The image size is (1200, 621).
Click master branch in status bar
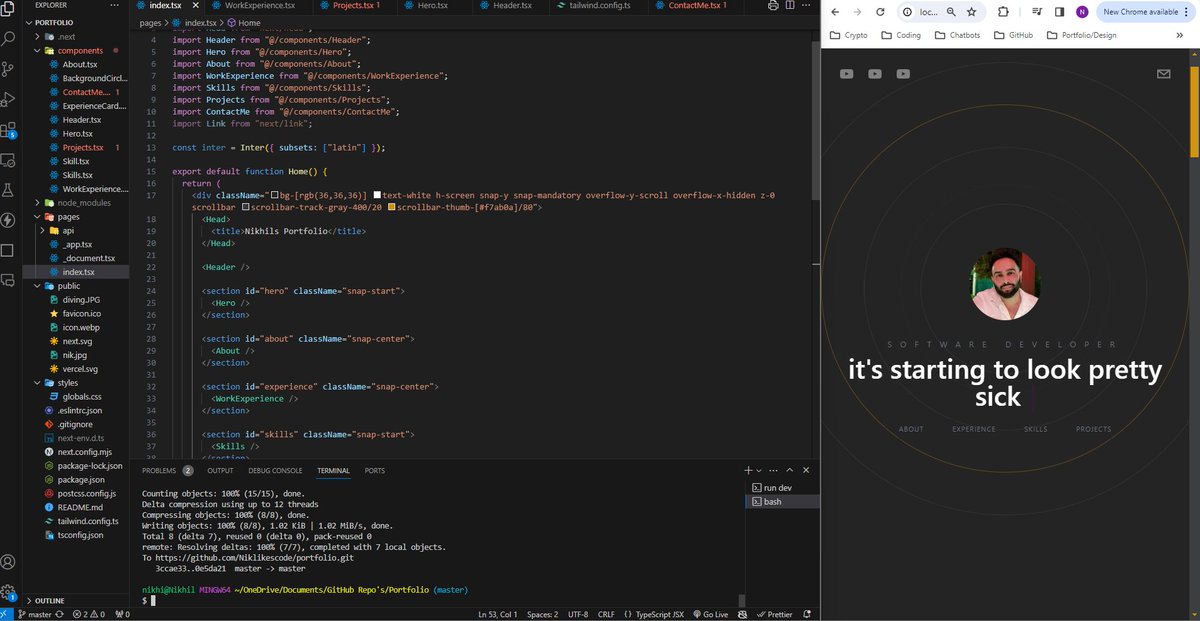(x=33, y=614)
